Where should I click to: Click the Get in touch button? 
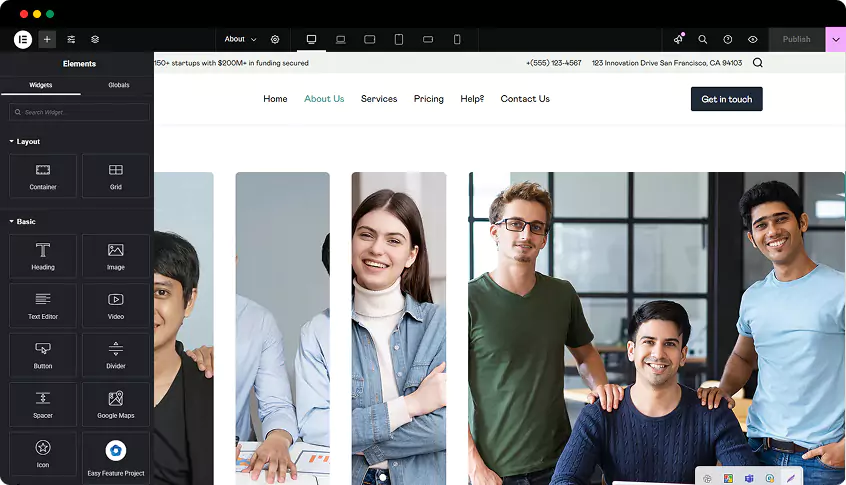click(x=726, y=99)
